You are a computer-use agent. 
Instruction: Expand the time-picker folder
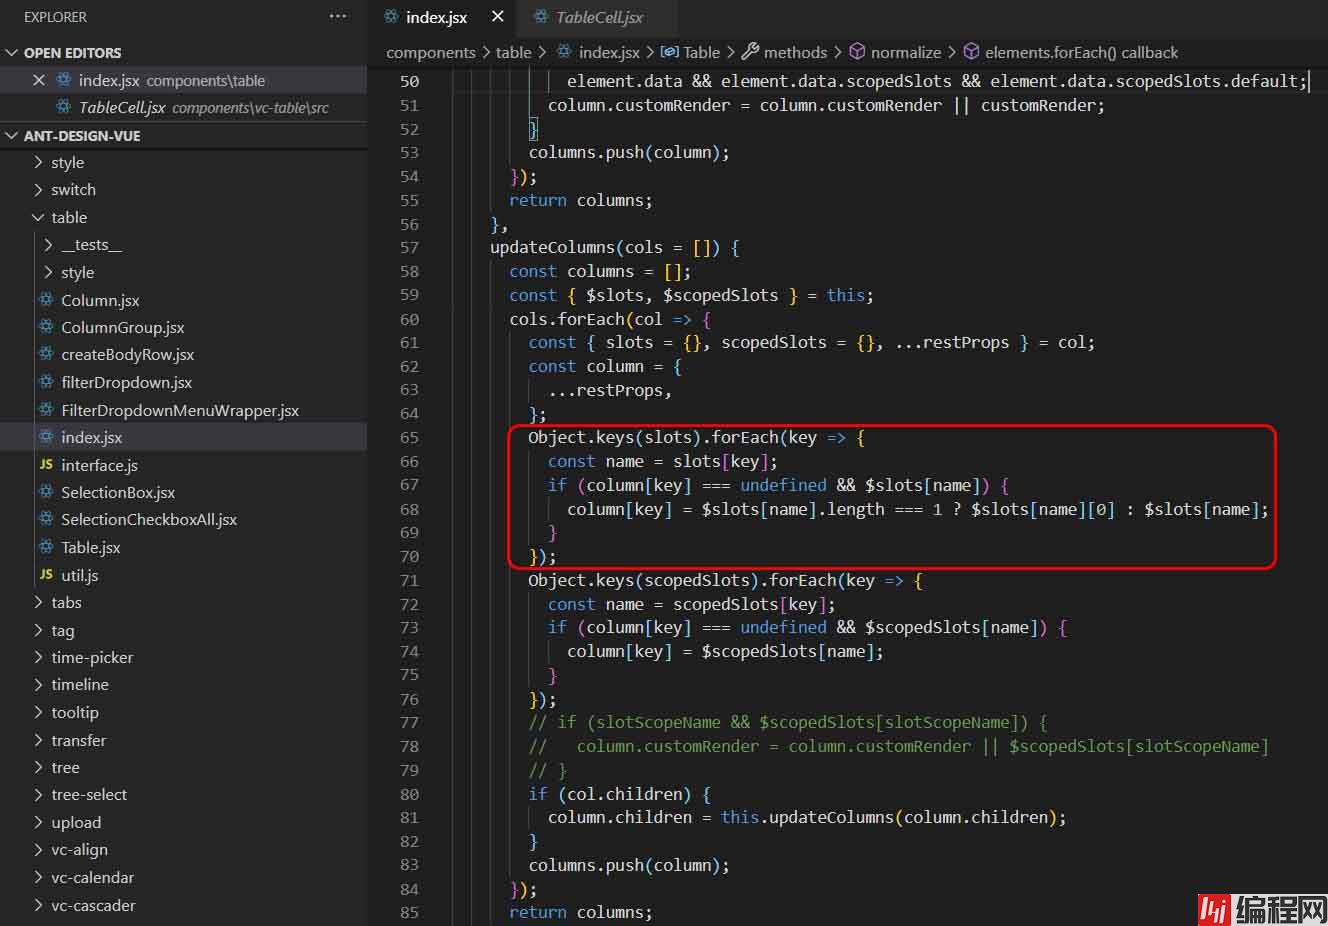click(x=91, y=657)
